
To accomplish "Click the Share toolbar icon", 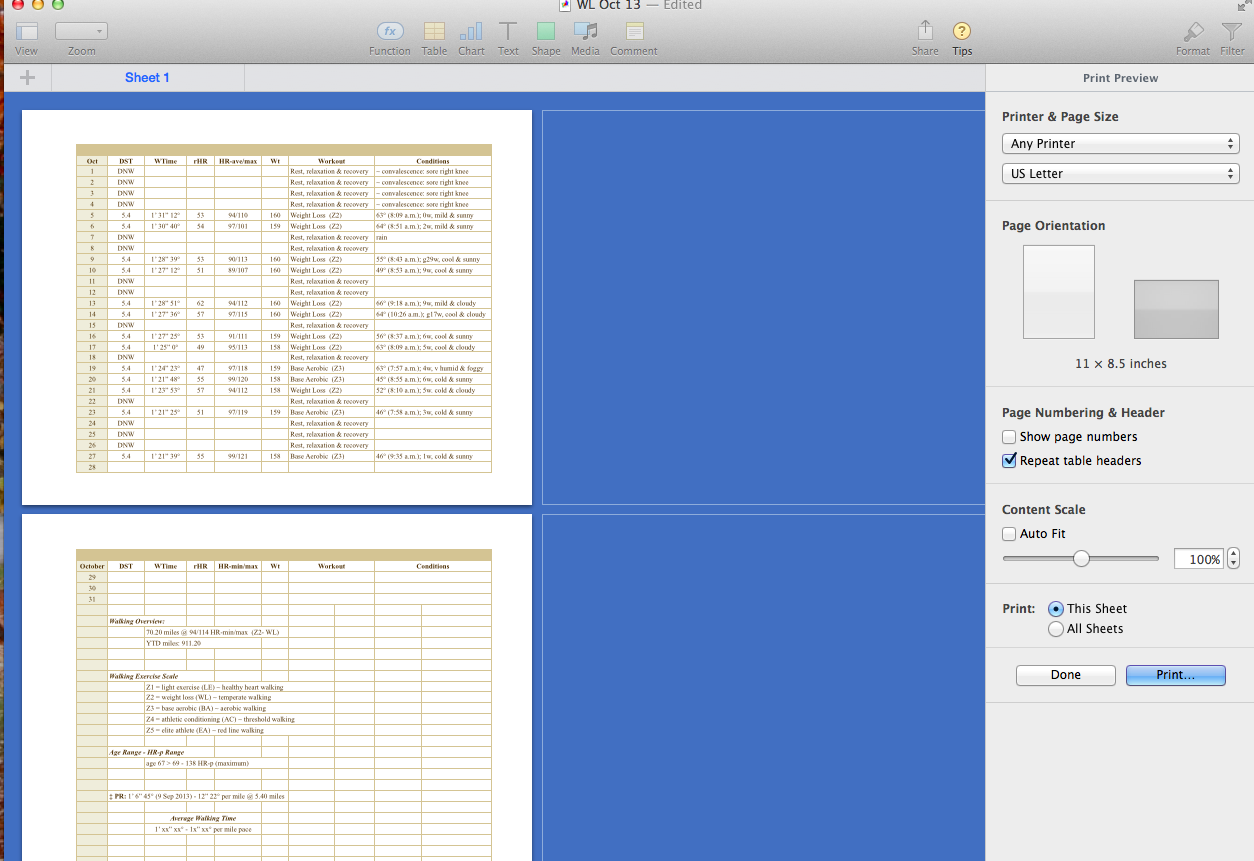I will pyautogui.click(x=925, y=31).
